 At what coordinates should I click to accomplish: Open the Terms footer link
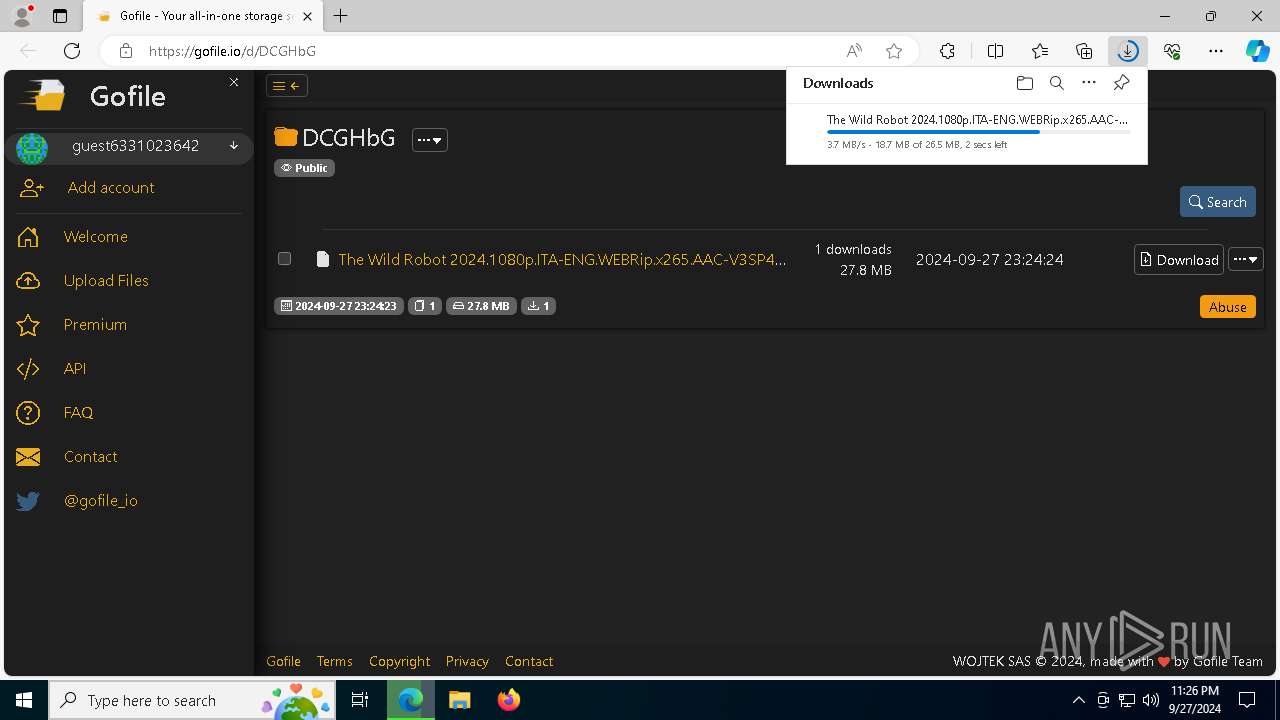click(335, 661)
